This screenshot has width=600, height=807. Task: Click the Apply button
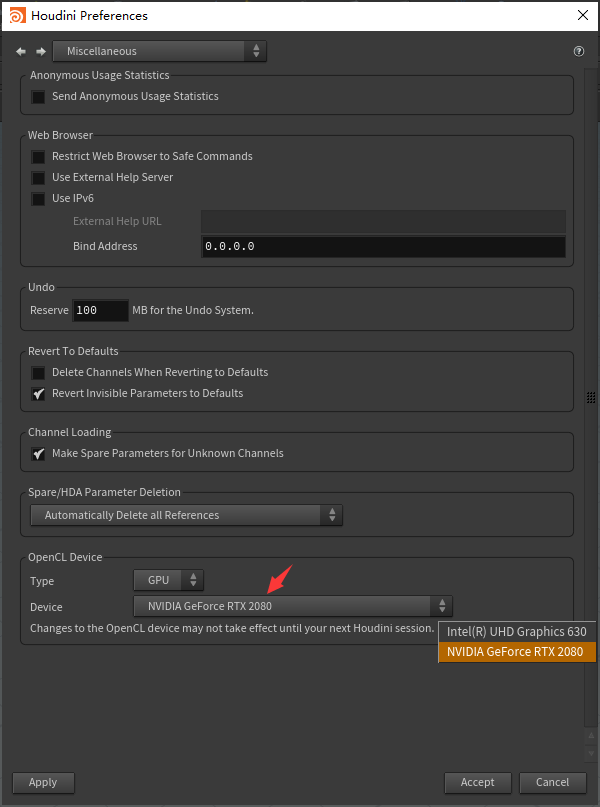pyautogui.click(x=43, y=782)
